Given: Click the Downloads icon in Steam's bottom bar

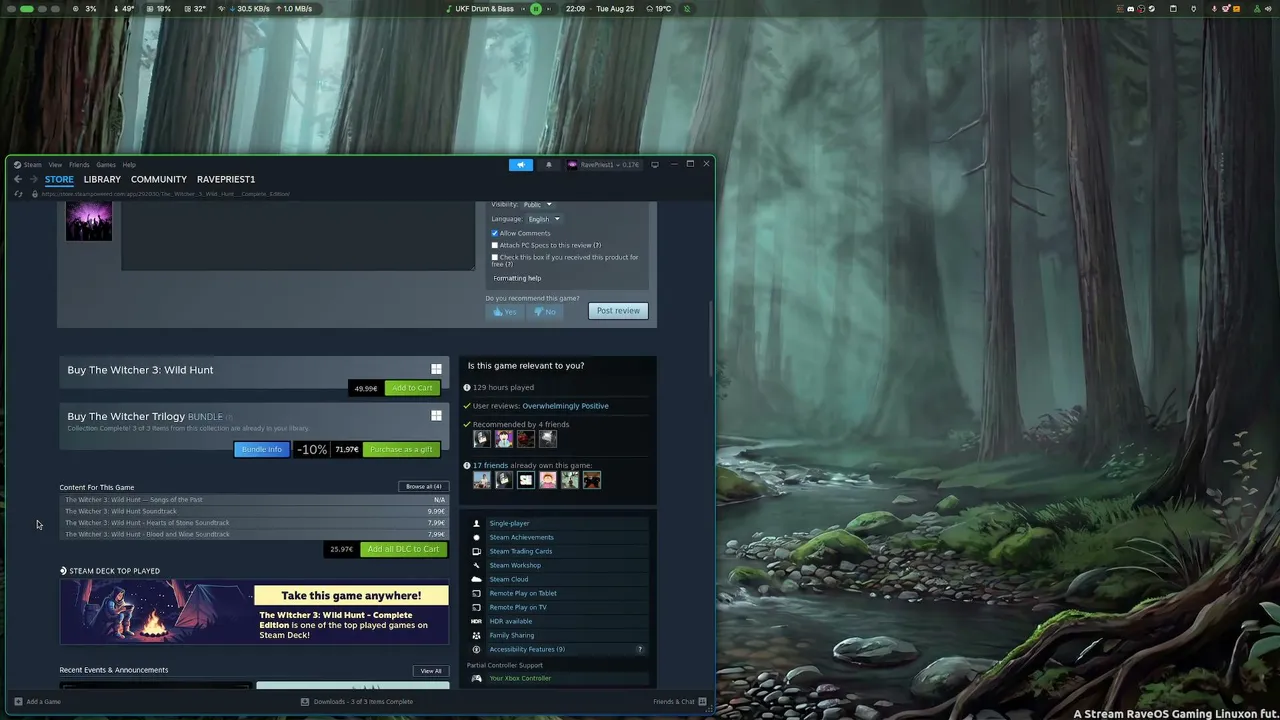Looking at the screenshot, I should pyautogui.click(x=305, y=701).
